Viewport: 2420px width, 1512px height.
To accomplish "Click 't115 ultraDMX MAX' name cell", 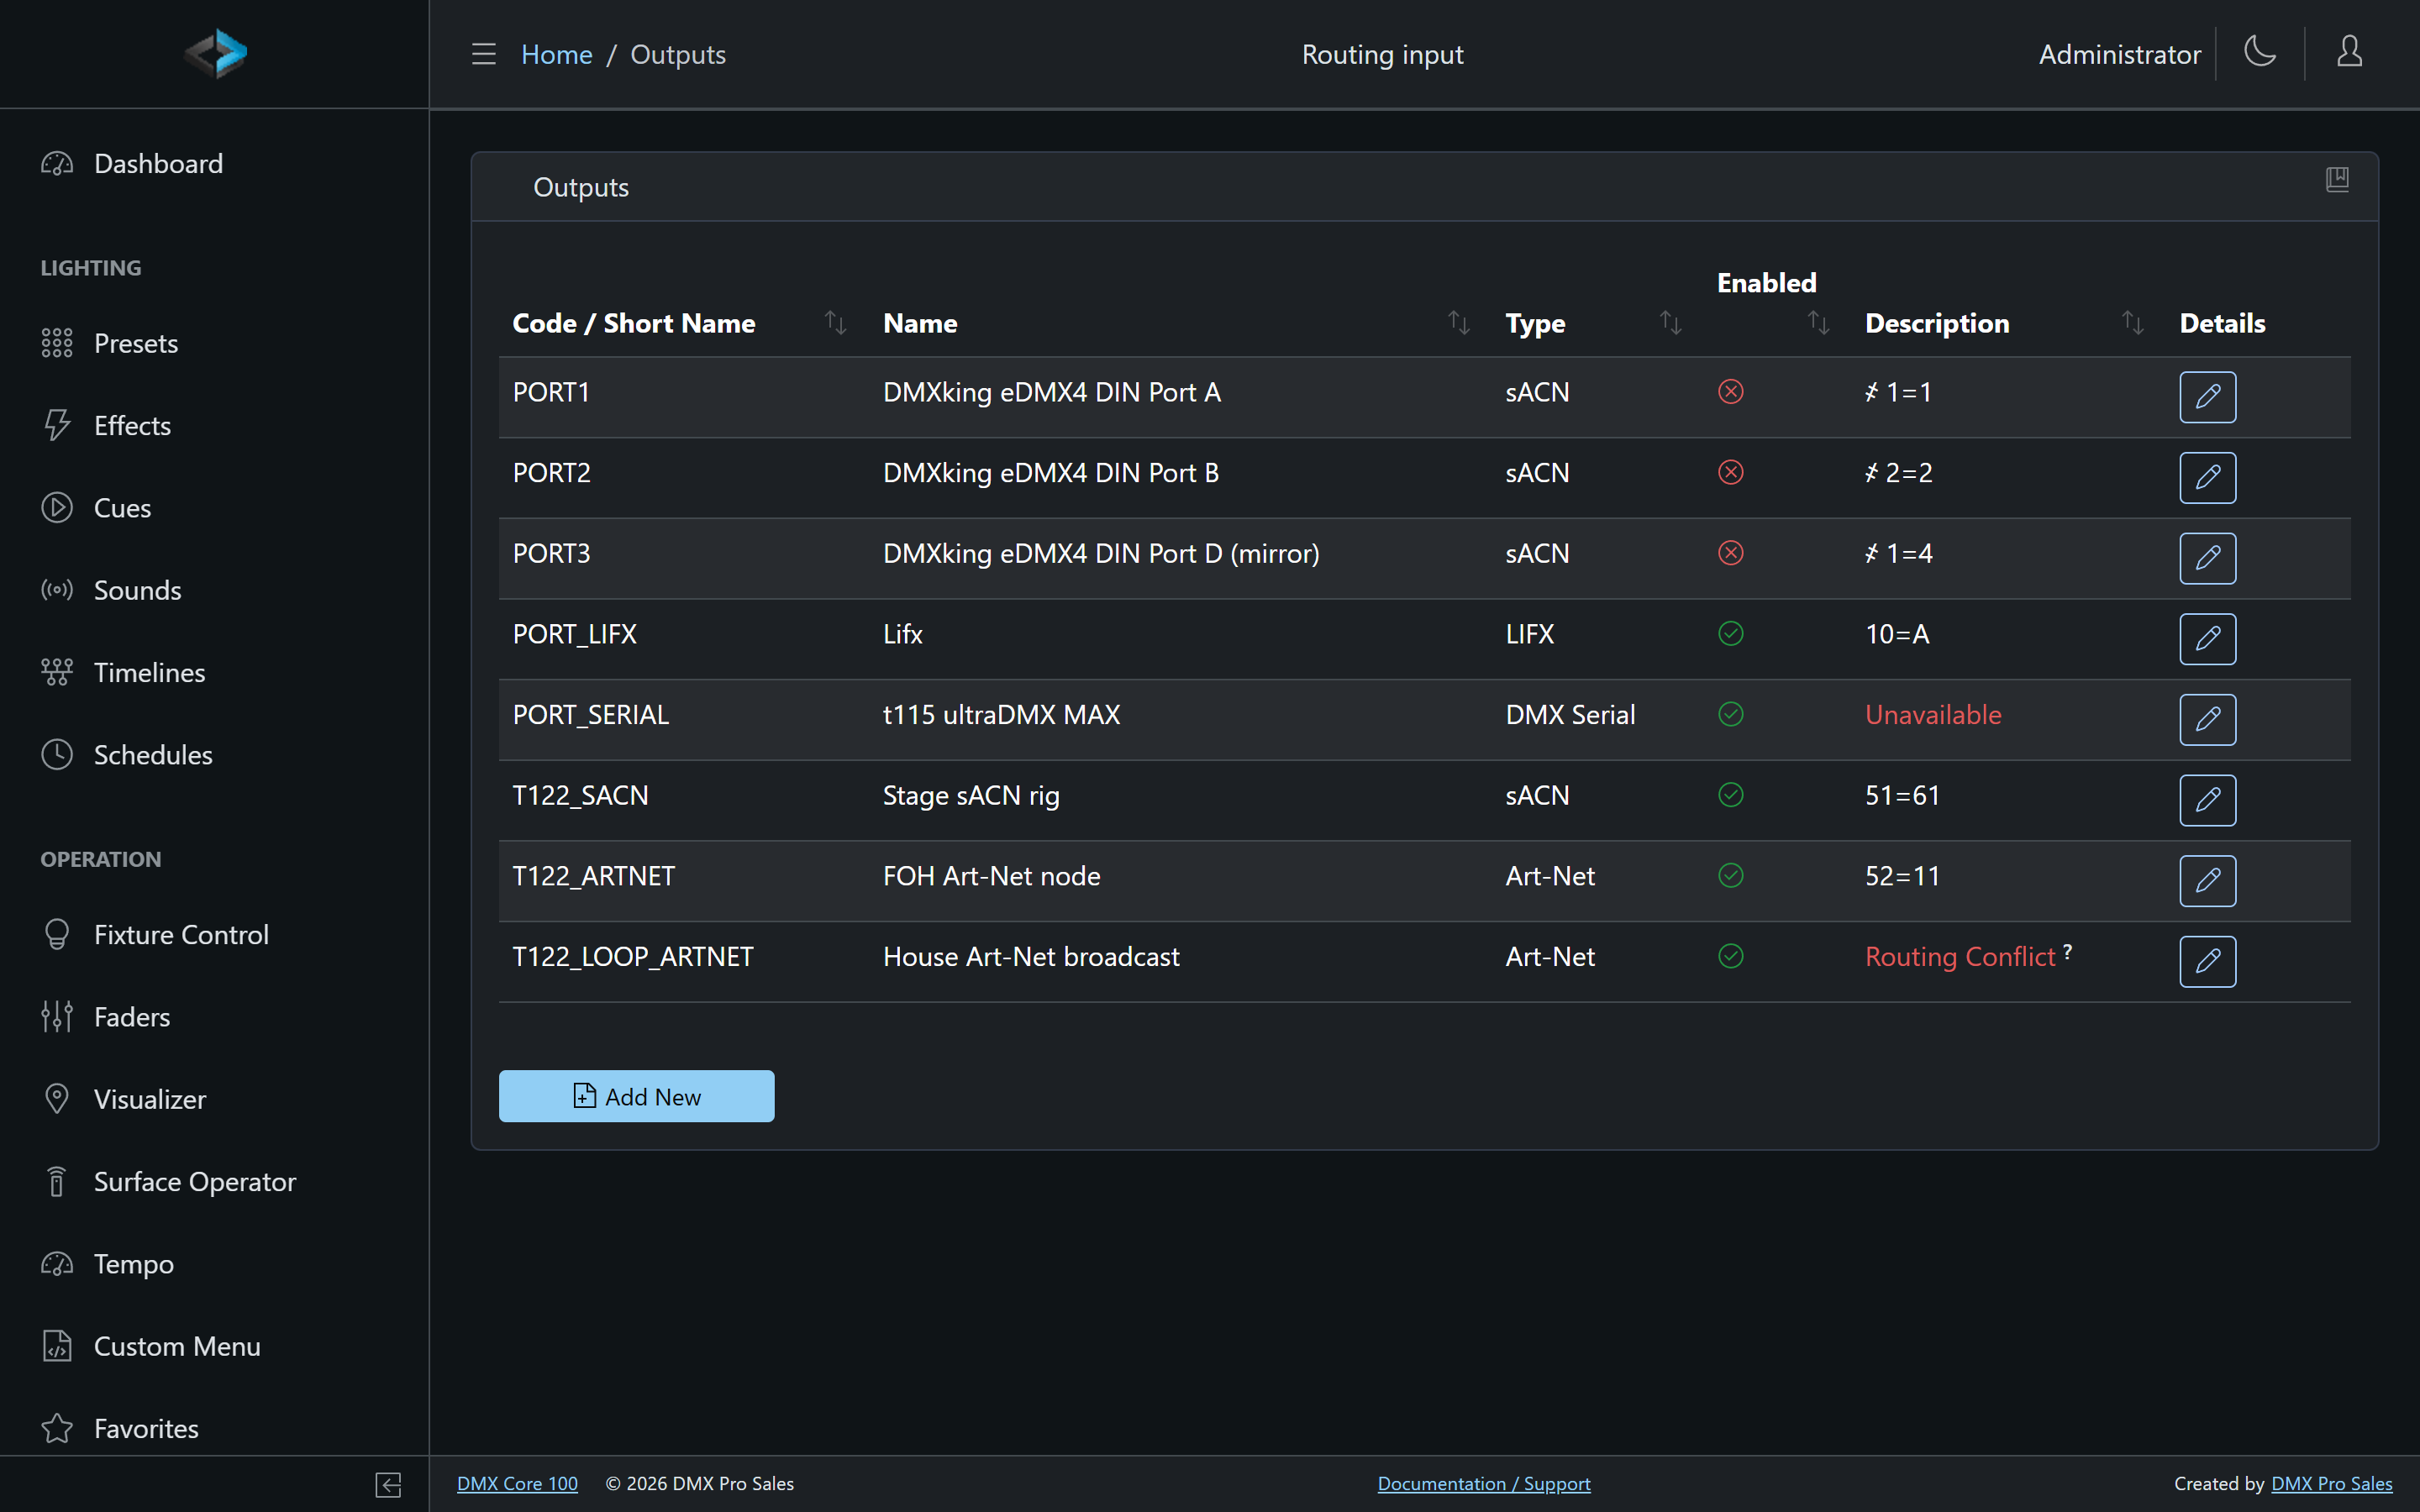I will (x=1001, y=714).
